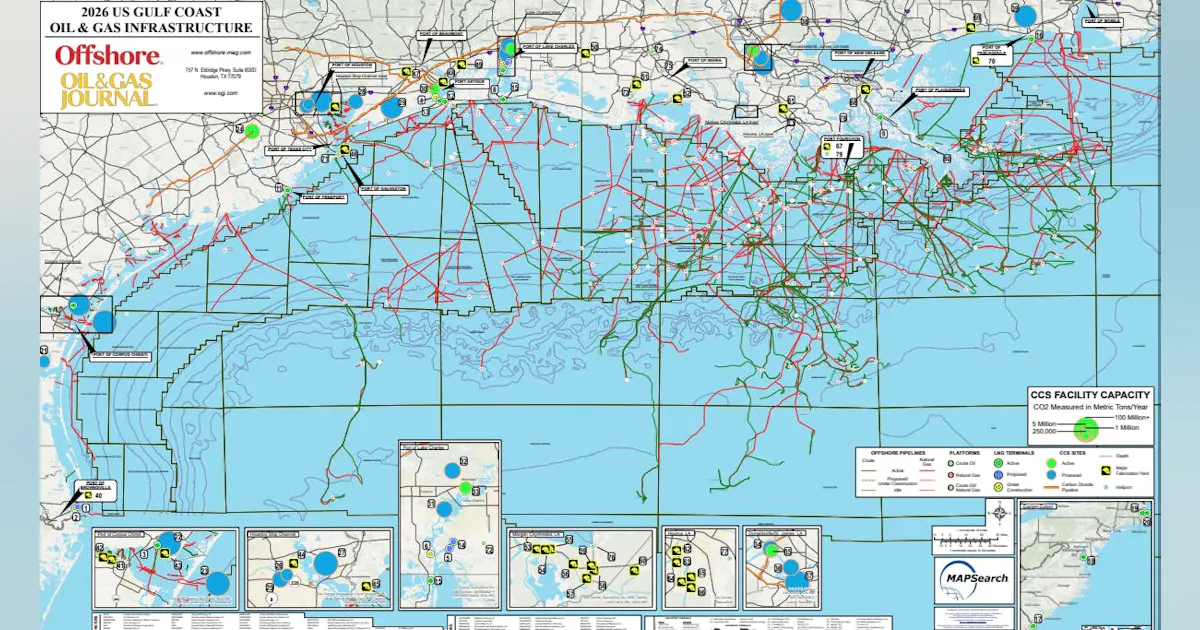Click the Crude Oil/Natural Gas platform legend symbol
This screenshot has height=630, width=1200.
[952, 487]
